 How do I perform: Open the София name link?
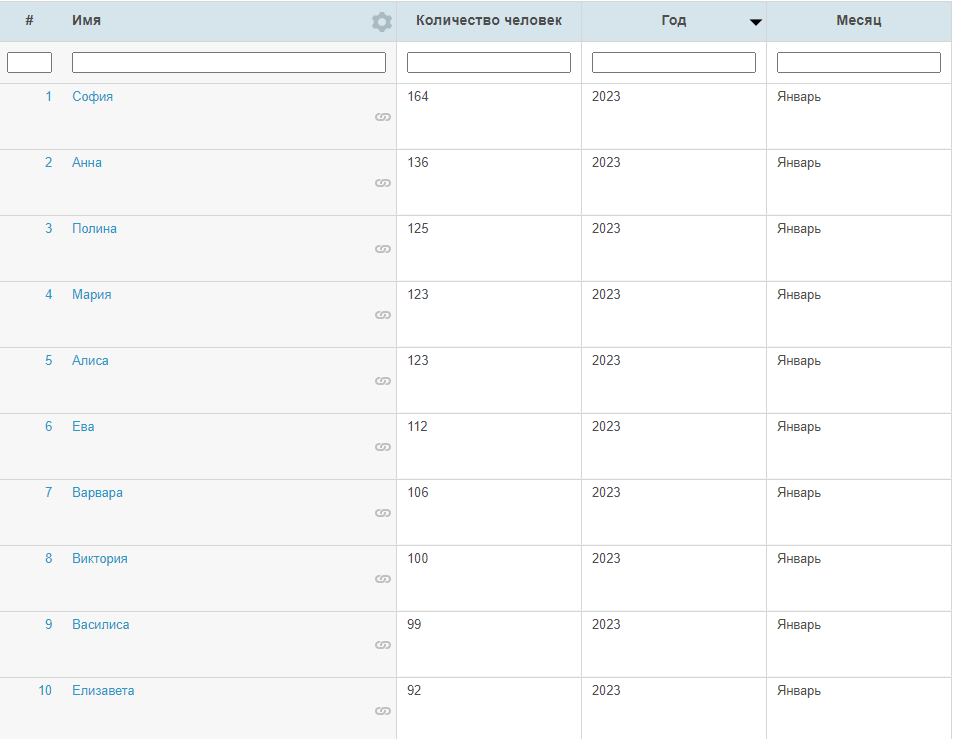[93, 97]
